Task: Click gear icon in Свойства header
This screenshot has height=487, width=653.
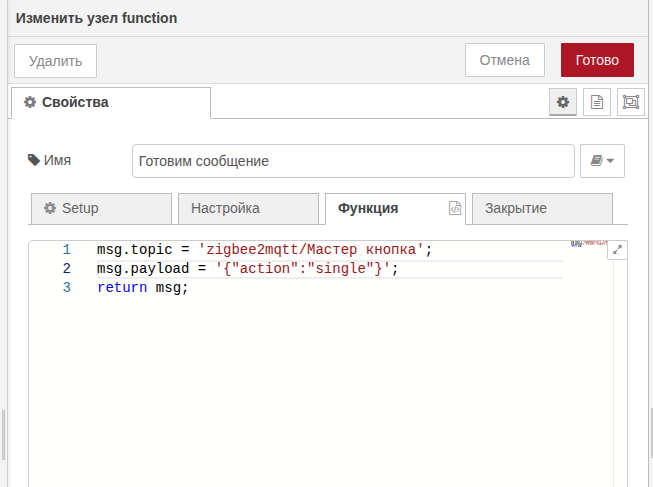Action: click(x=30, y=102)
